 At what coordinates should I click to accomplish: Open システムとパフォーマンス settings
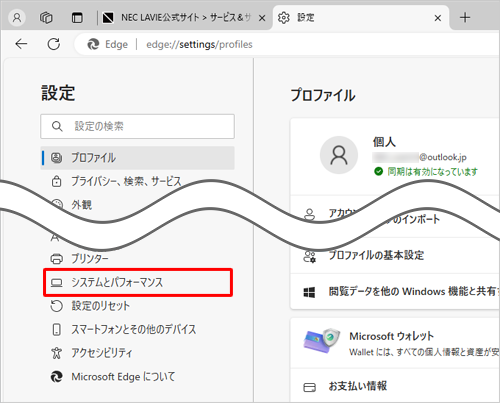tap(138, 282)
